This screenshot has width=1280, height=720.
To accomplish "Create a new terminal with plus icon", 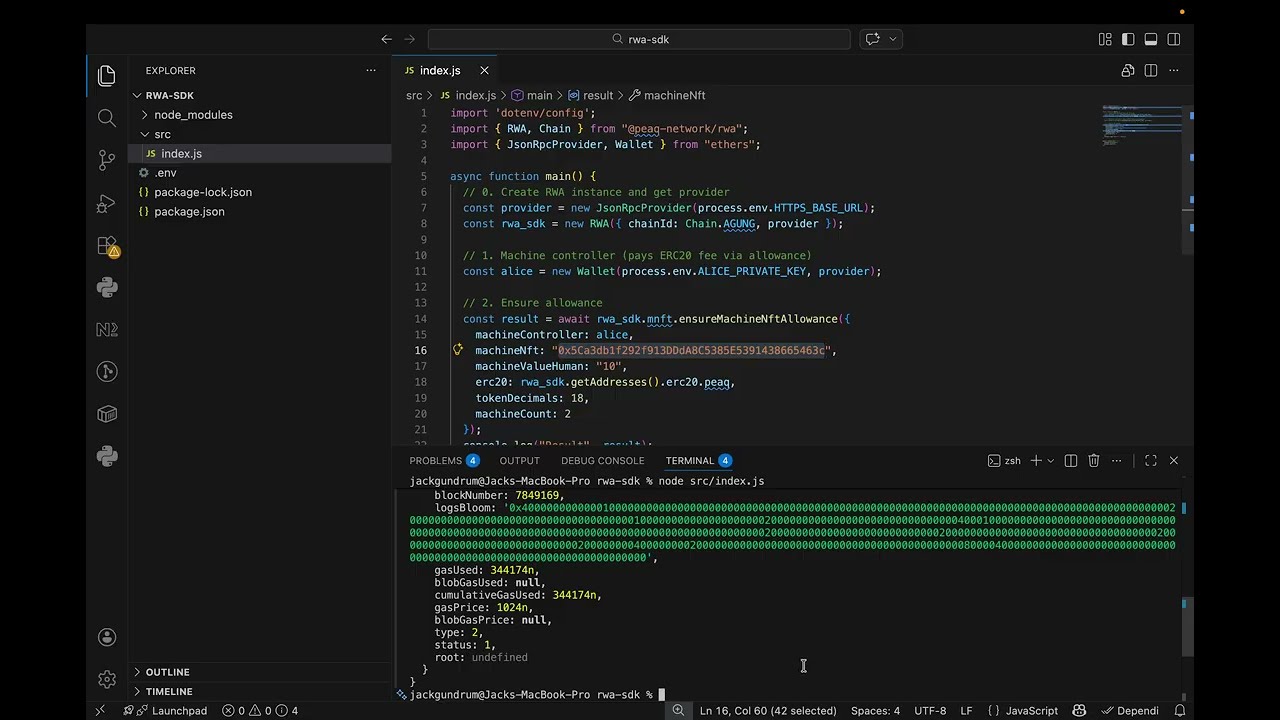I will coord(1036,460).
